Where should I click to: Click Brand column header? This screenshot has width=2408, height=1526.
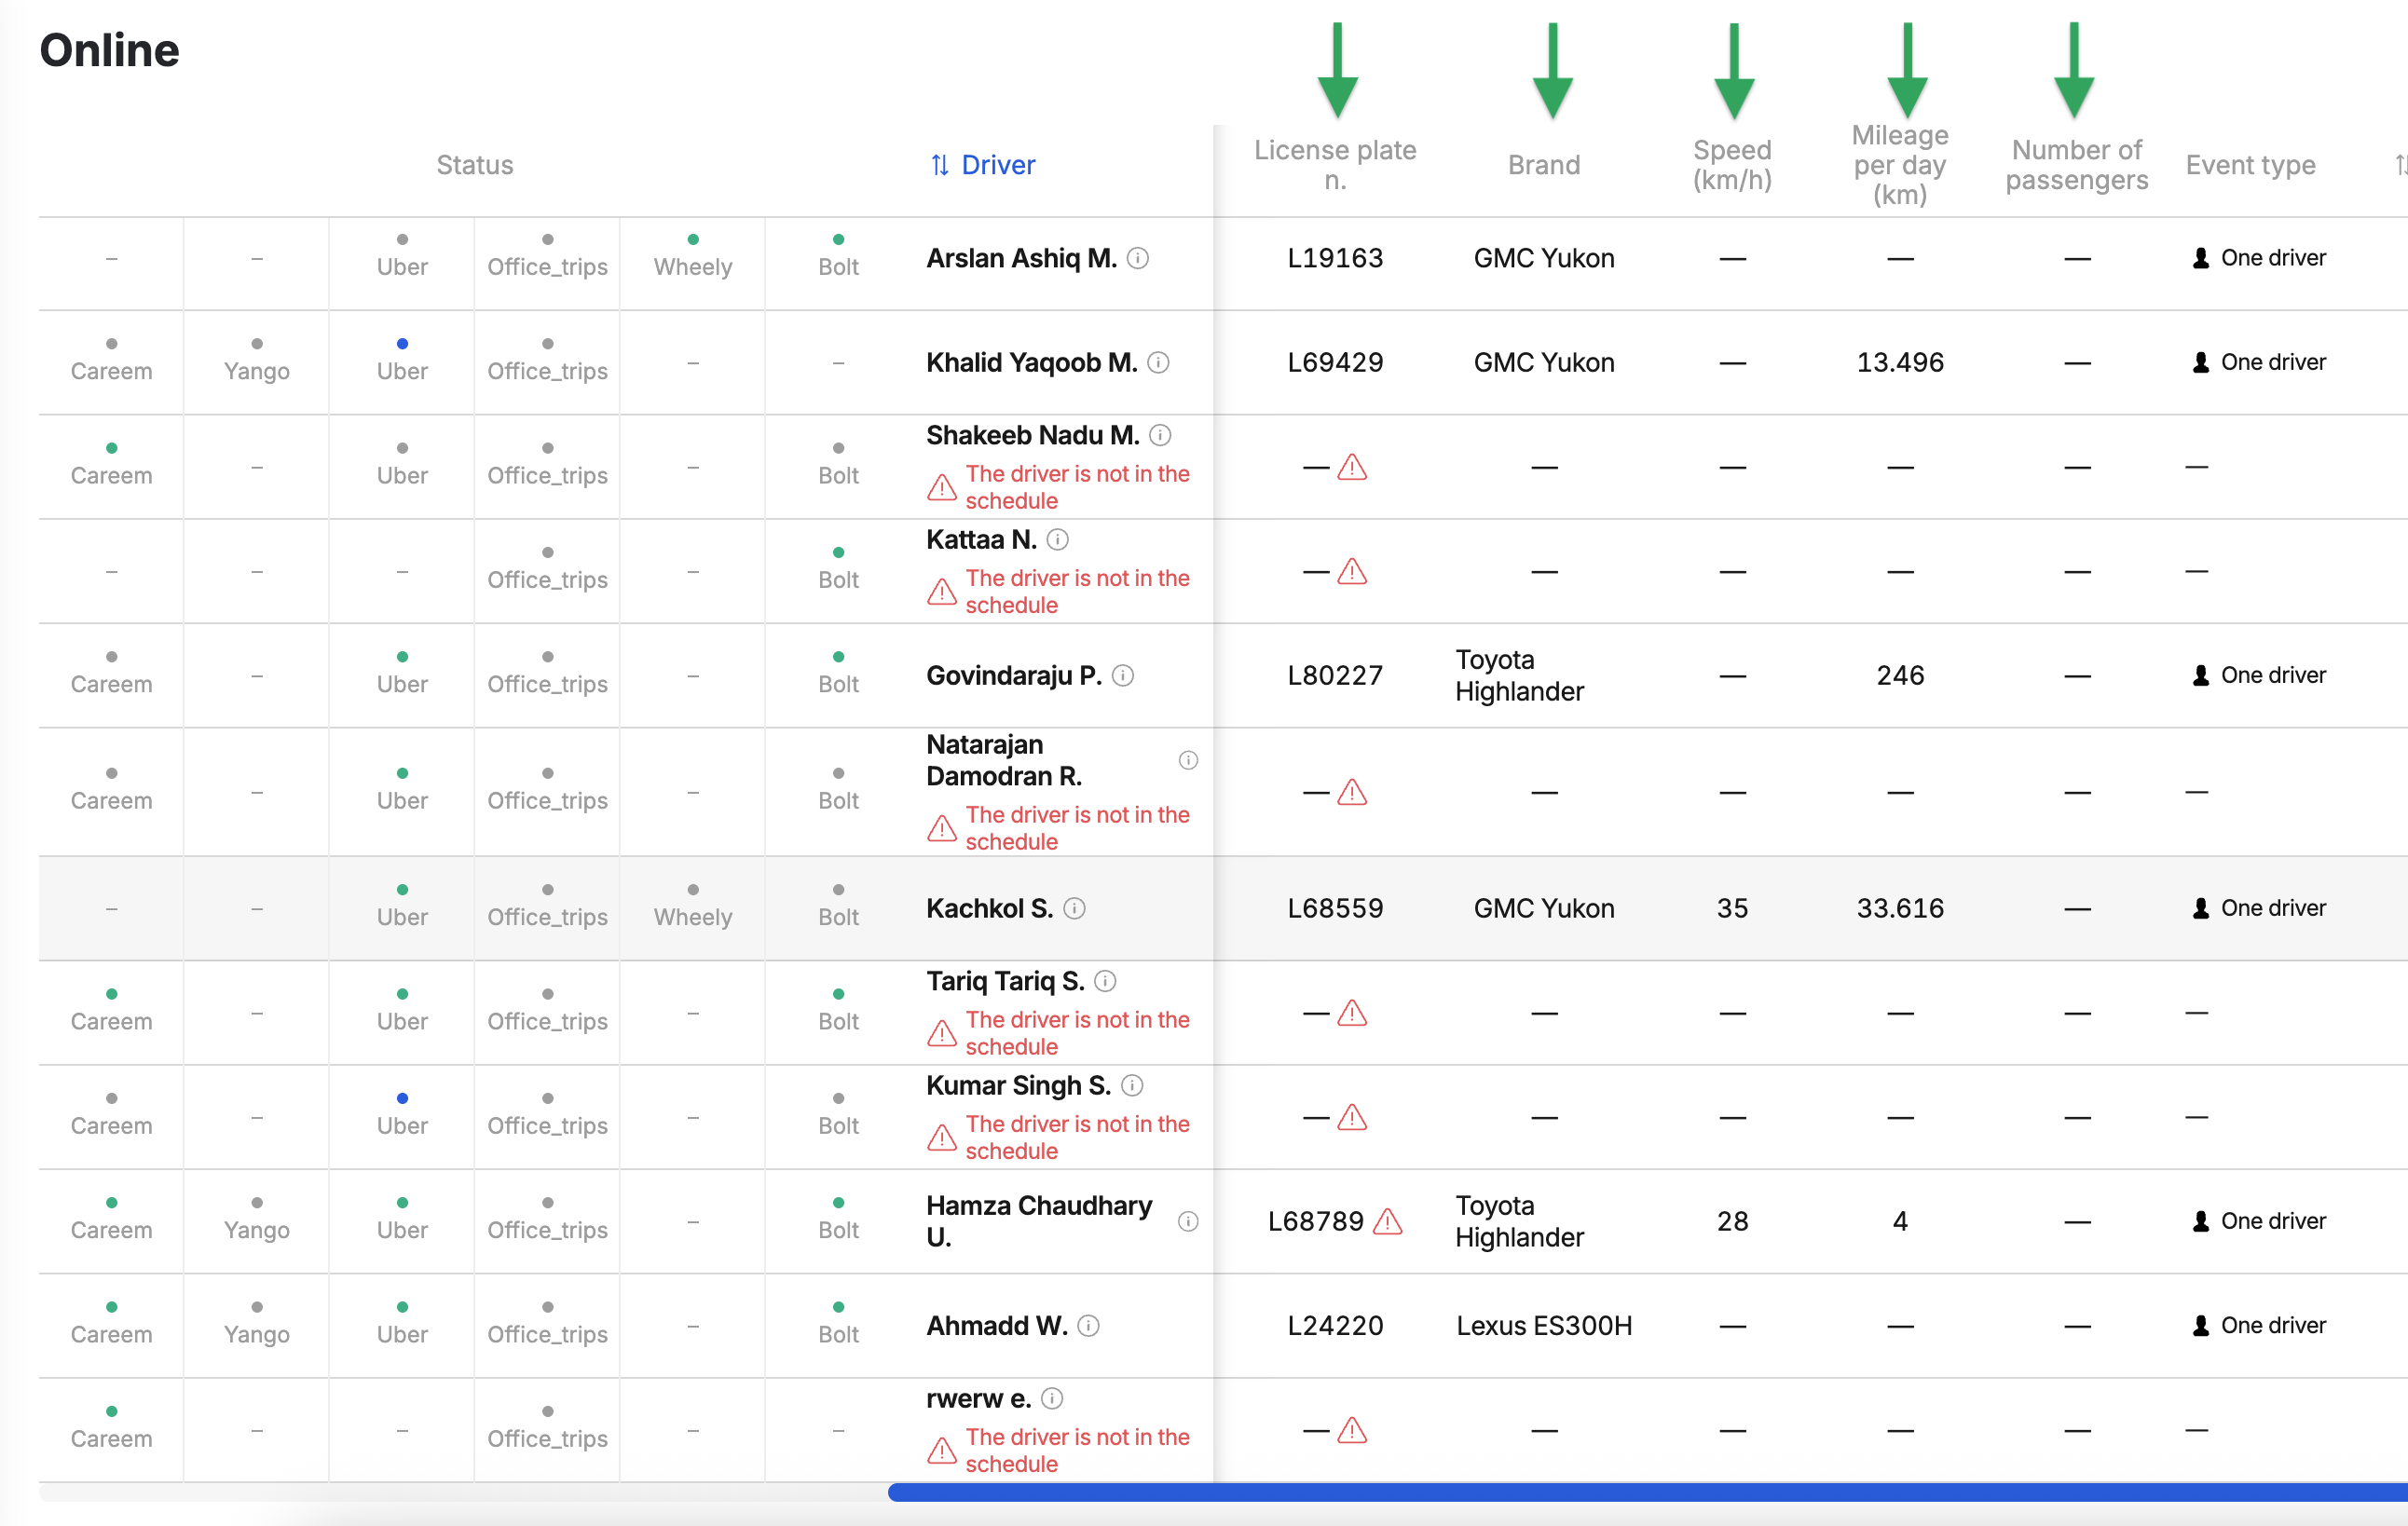coord(1544,165)
